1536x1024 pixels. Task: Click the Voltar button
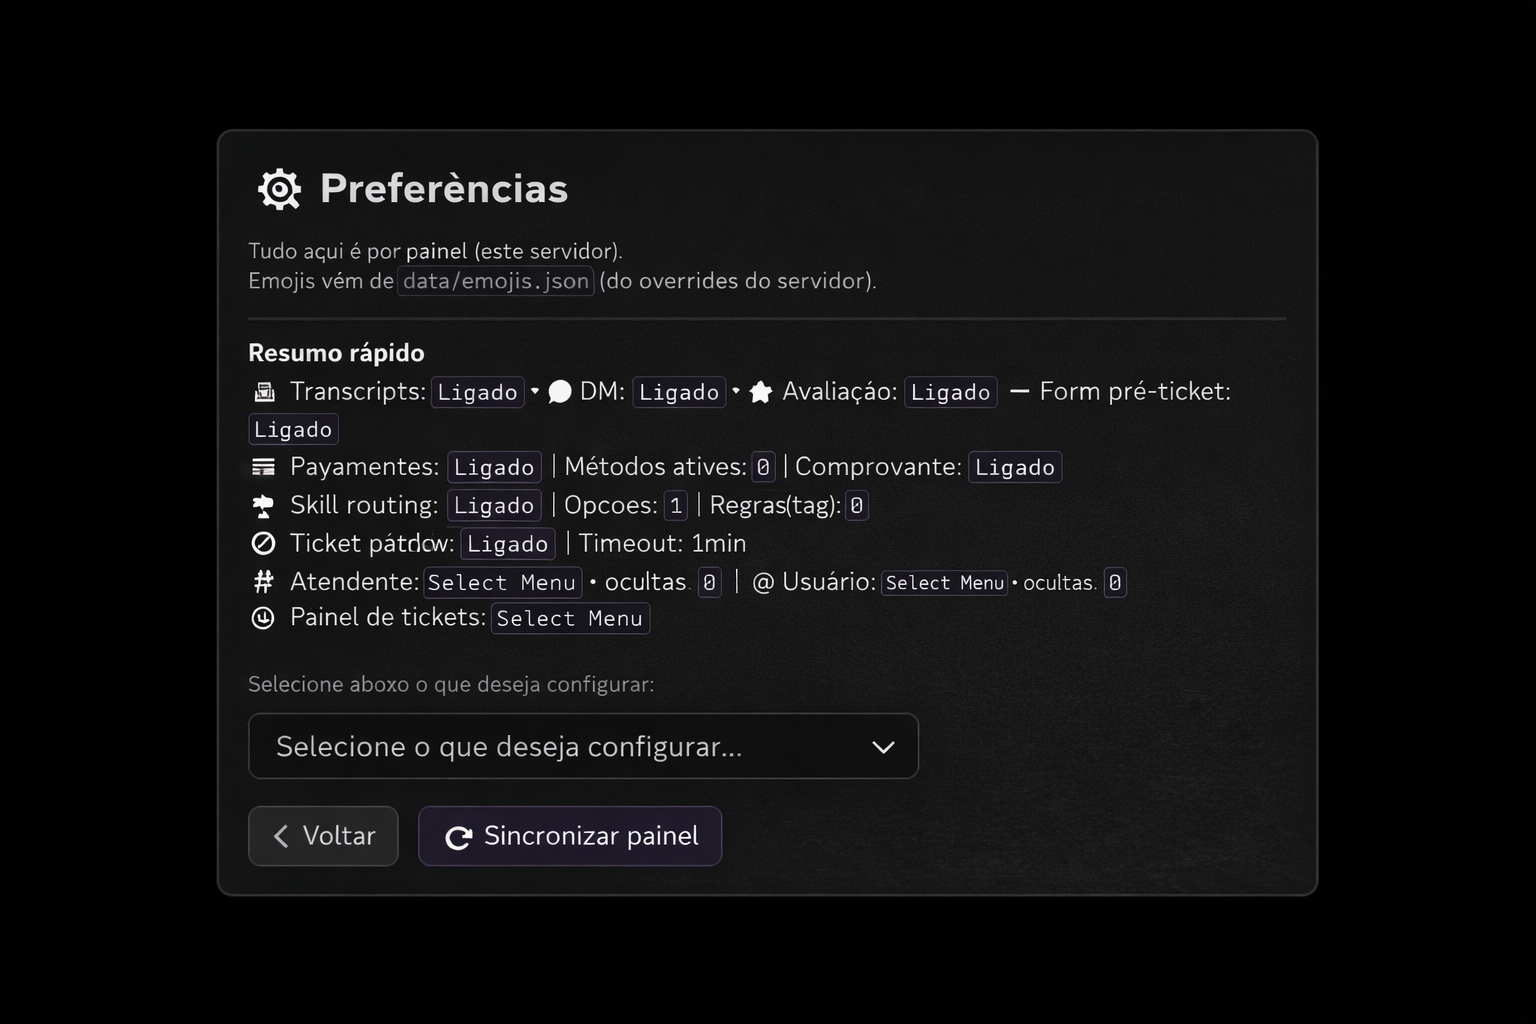[x=322, y=836]
